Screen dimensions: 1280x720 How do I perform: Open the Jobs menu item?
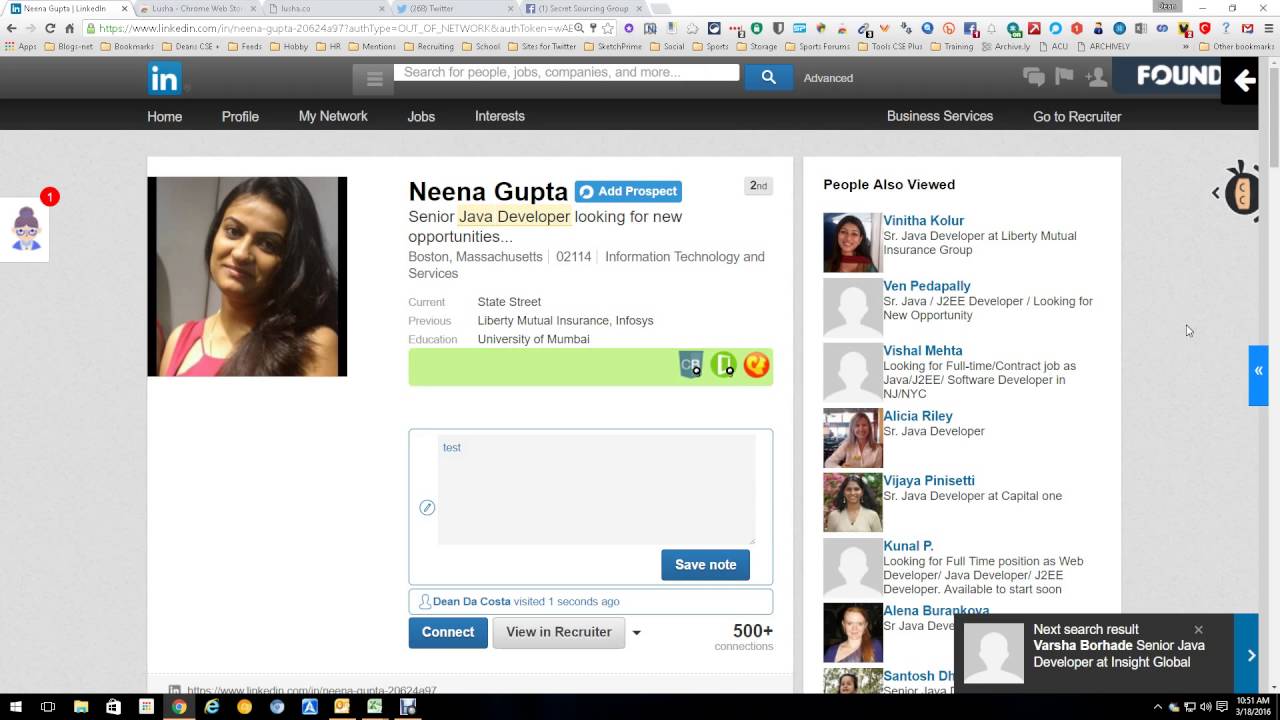tap(421, 116)
